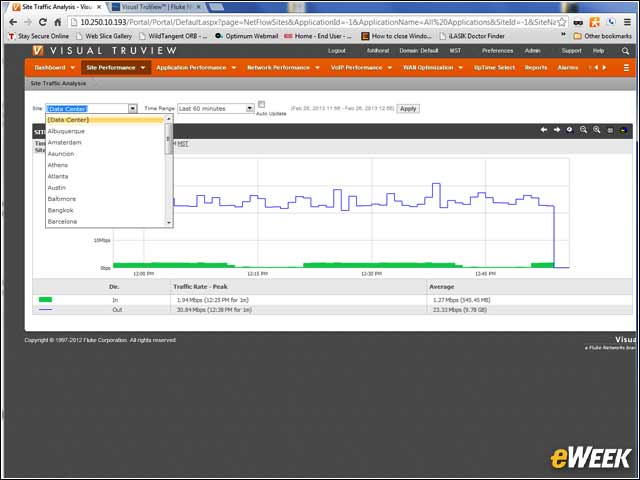Close the Site Traffic Analysis tab
Image resolution: width=640 pixels, height=480 pixels.
point(99,7)
